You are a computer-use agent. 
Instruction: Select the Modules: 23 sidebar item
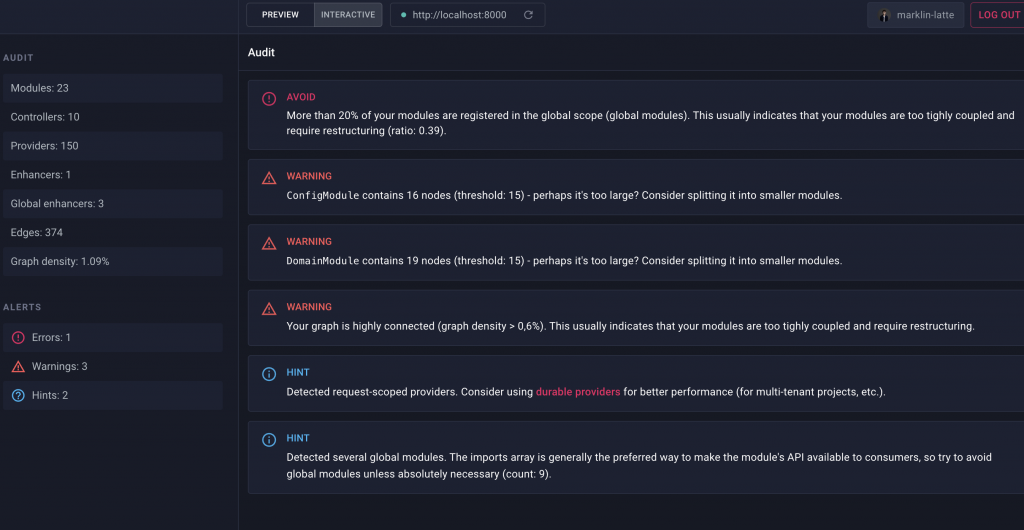click(112, 88)
